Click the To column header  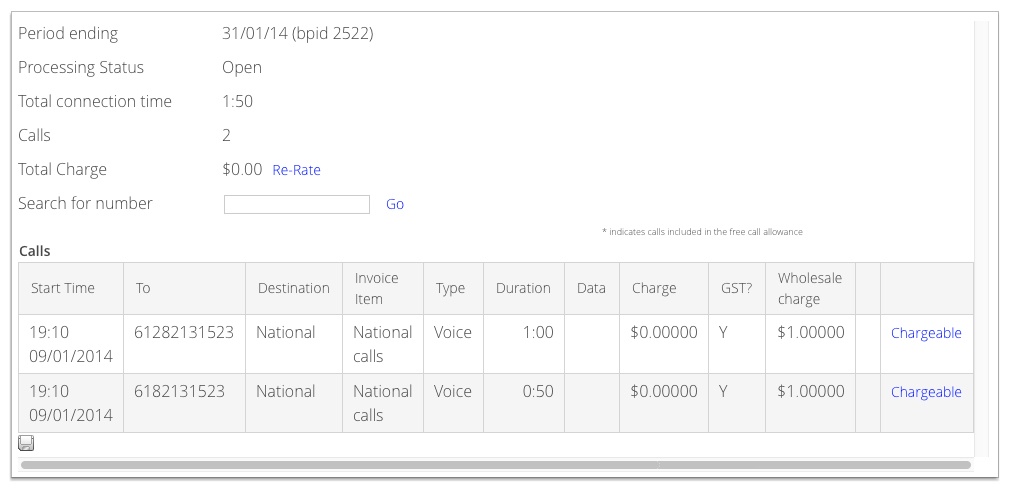[143, 288]
